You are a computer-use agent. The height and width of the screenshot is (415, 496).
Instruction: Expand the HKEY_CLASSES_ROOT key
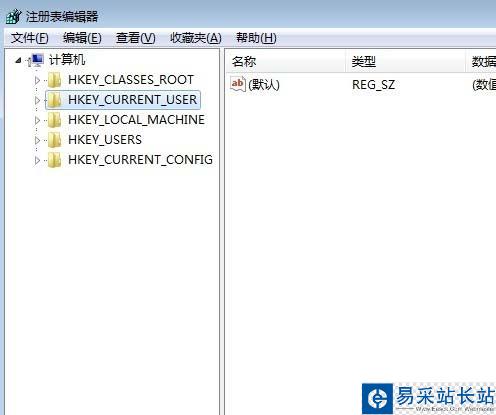coord(37,80)
